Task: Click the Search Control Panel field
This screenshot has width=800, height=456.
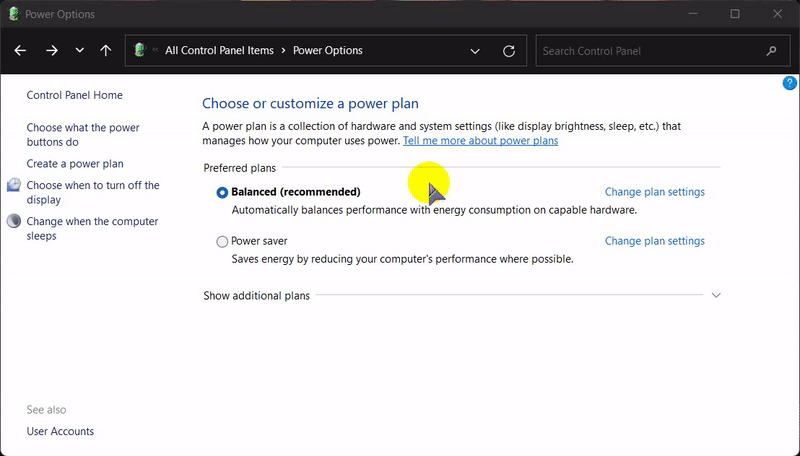Action: (650, 51)
